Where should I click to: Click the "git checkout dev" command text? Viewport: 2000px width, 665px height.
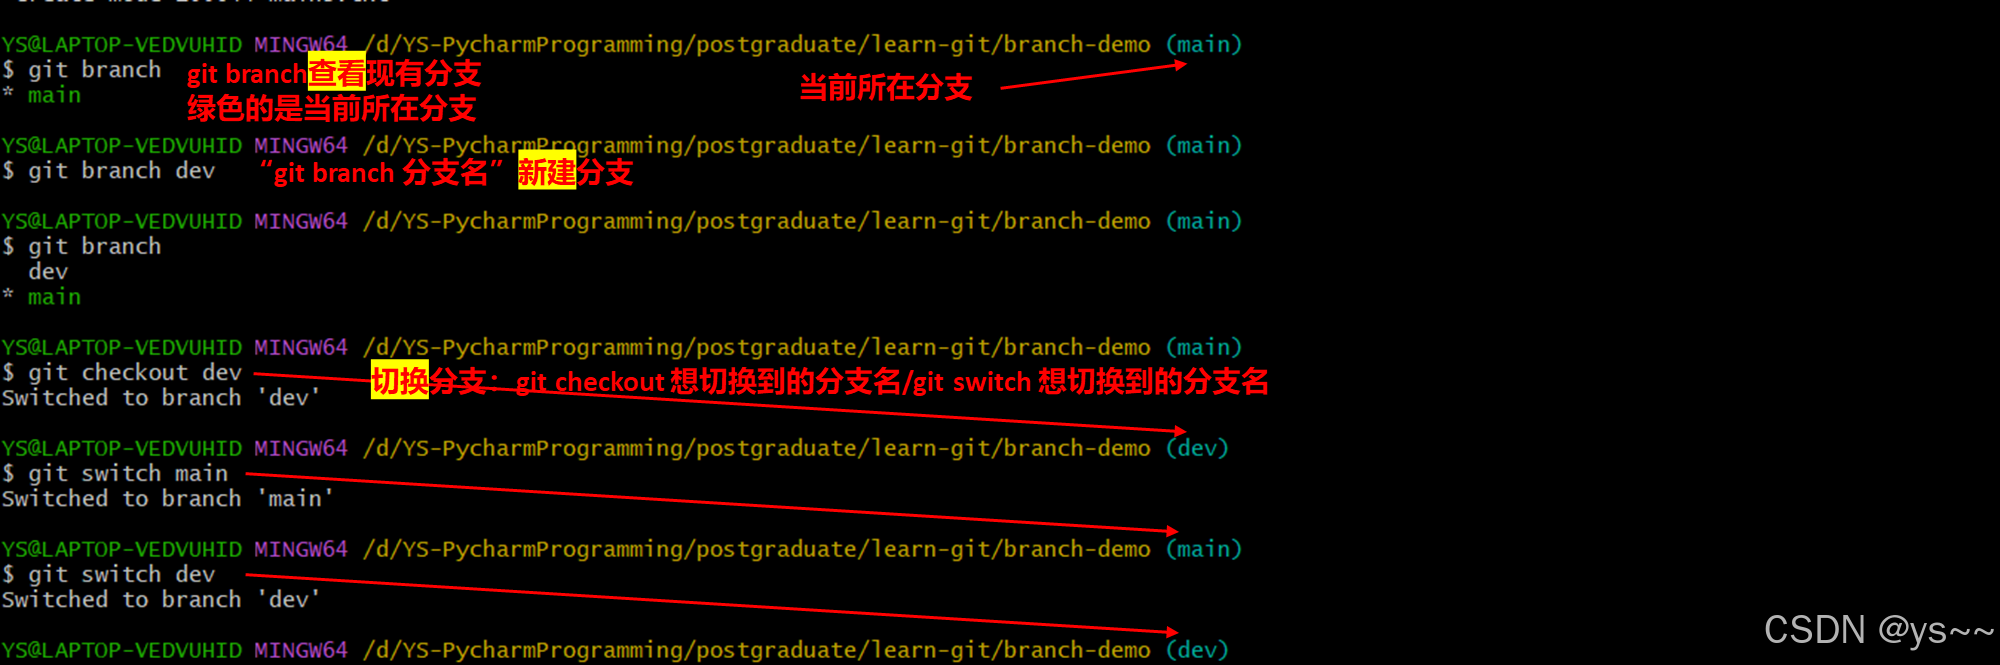135,373
